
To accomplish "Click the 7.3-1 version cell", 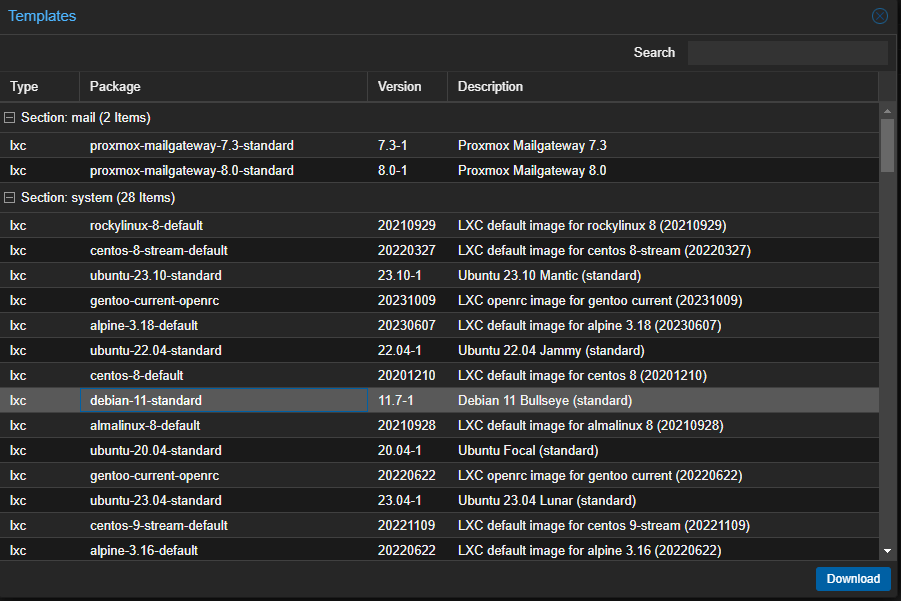I will tap(407, 146).
